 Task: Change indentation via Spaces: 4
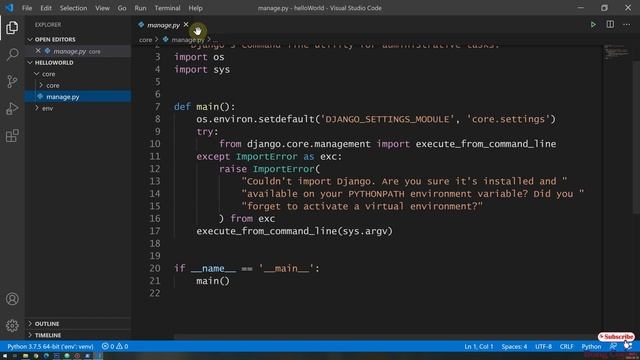514,346
